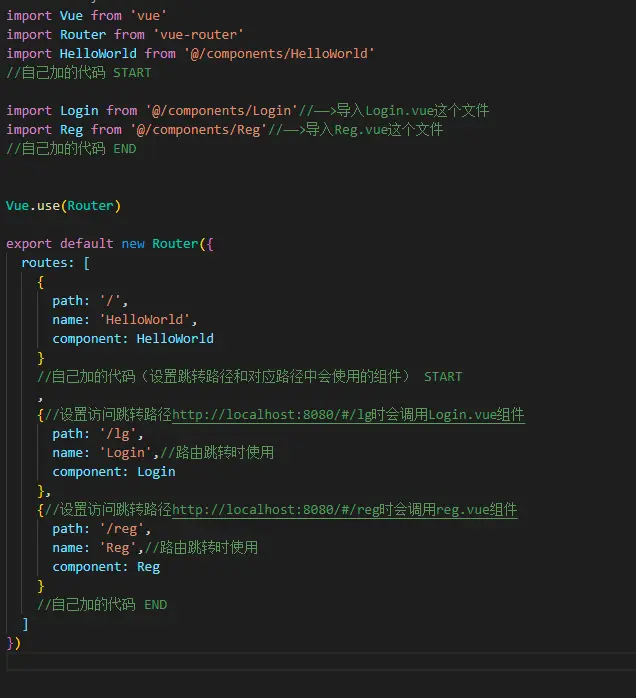Screen dimensions: 636x698
Task: Click the '@/components/Login' import path
Action: tap(221, 110)
